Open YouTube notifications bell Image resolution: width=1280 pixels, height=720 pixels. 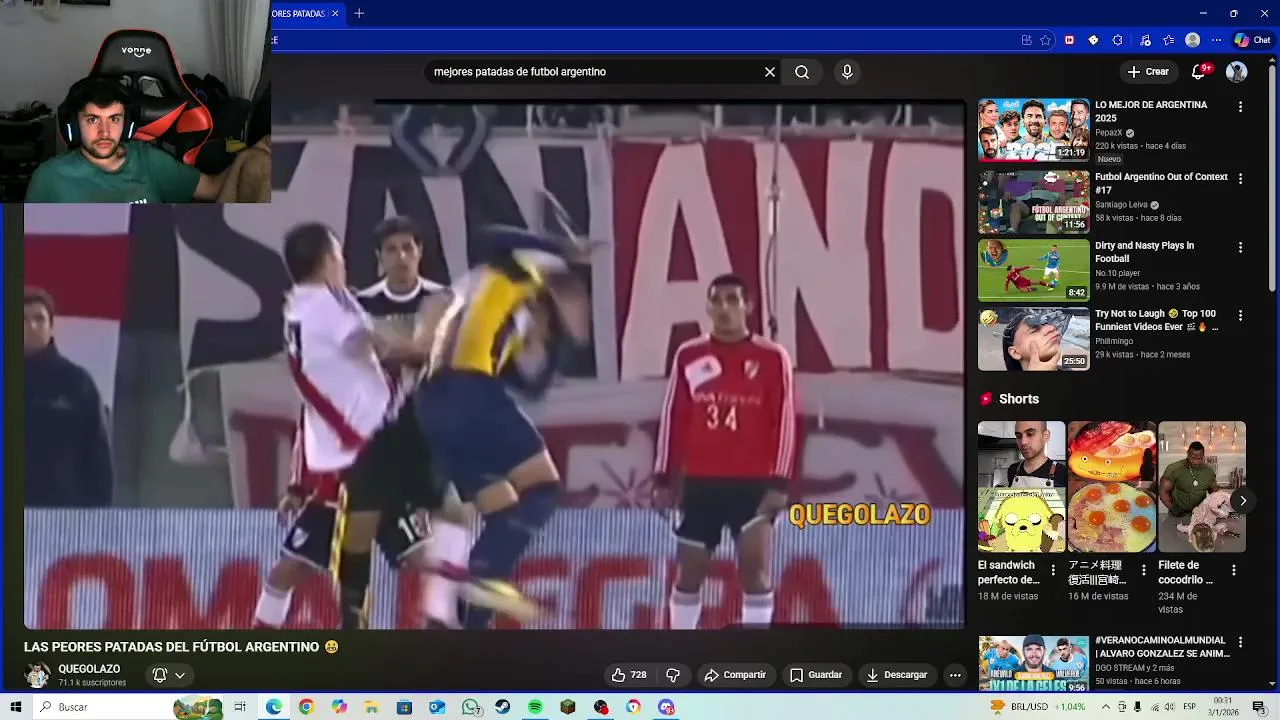click(1200, 72)
